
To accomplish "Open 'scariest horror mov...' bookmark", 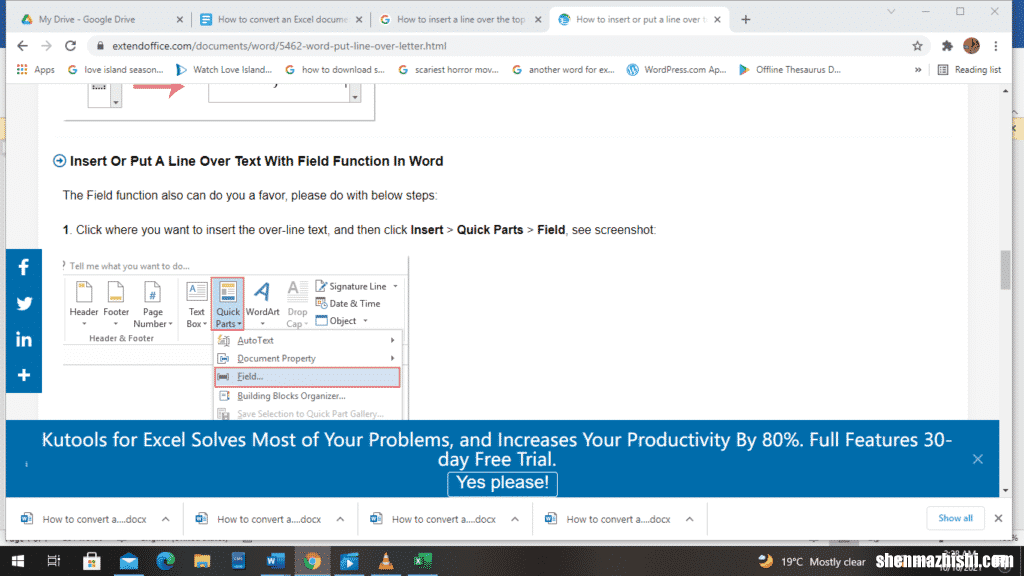I will coord(448,69).
